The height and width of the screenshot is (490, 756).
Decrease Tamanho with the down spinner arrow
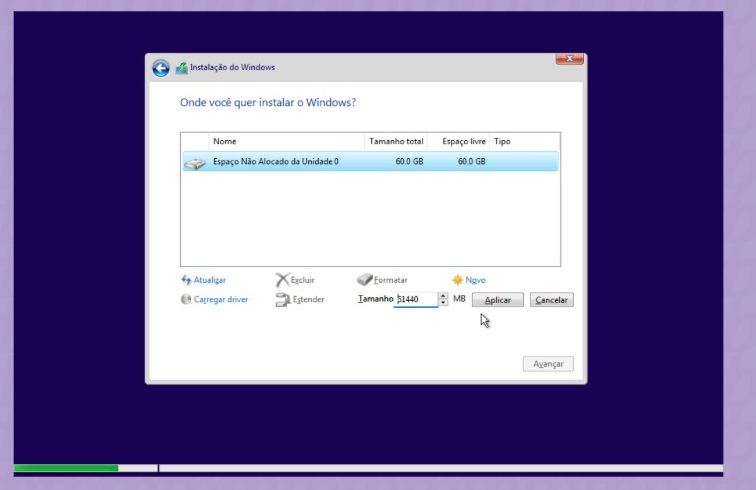click(x=443, y=303)
